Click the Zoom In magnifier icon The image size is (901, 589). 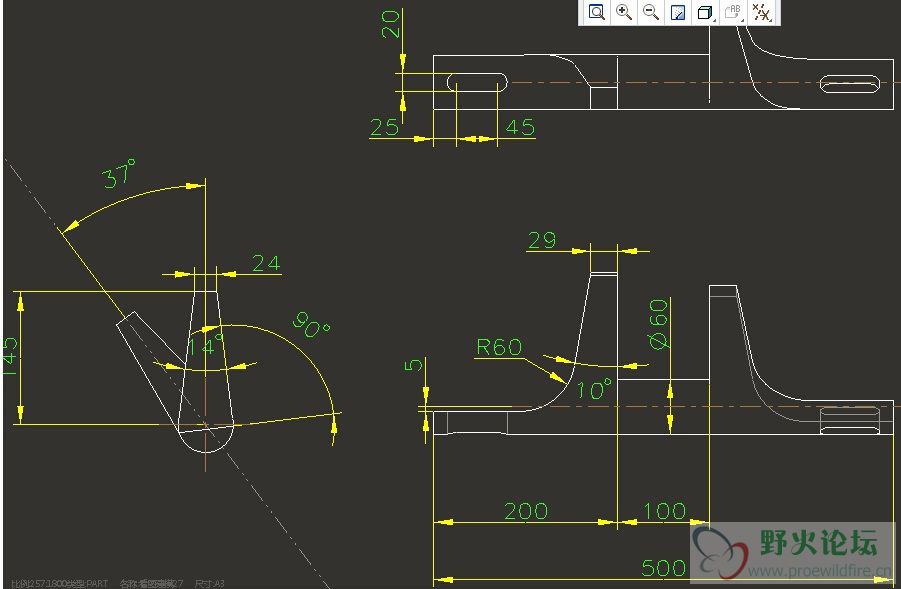point(623,12)
